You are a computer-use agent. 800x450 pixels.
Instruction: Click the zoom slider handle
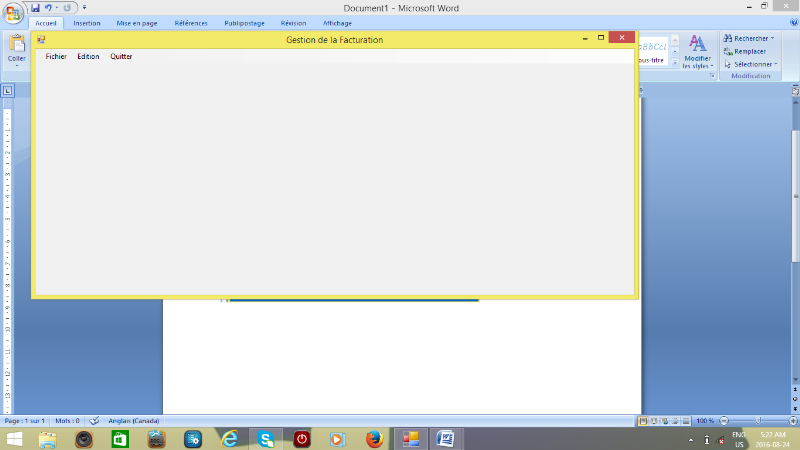pyautogui.click(x=759, y=421)
